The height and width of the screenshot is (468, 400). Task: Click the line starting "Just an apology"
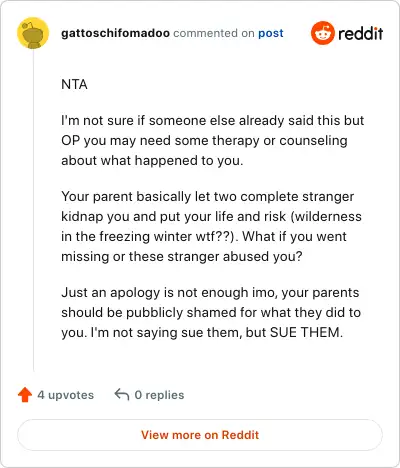210,293
